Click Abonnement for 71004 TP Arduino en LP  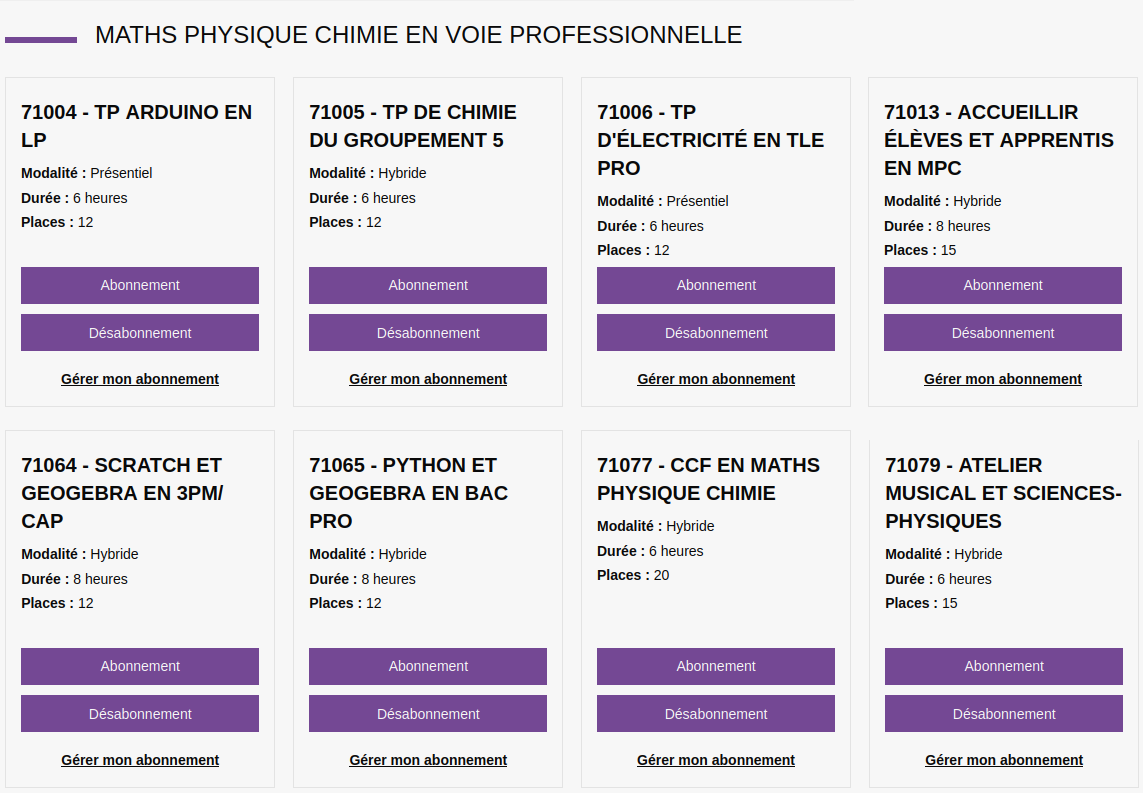(x=140, y=285)
